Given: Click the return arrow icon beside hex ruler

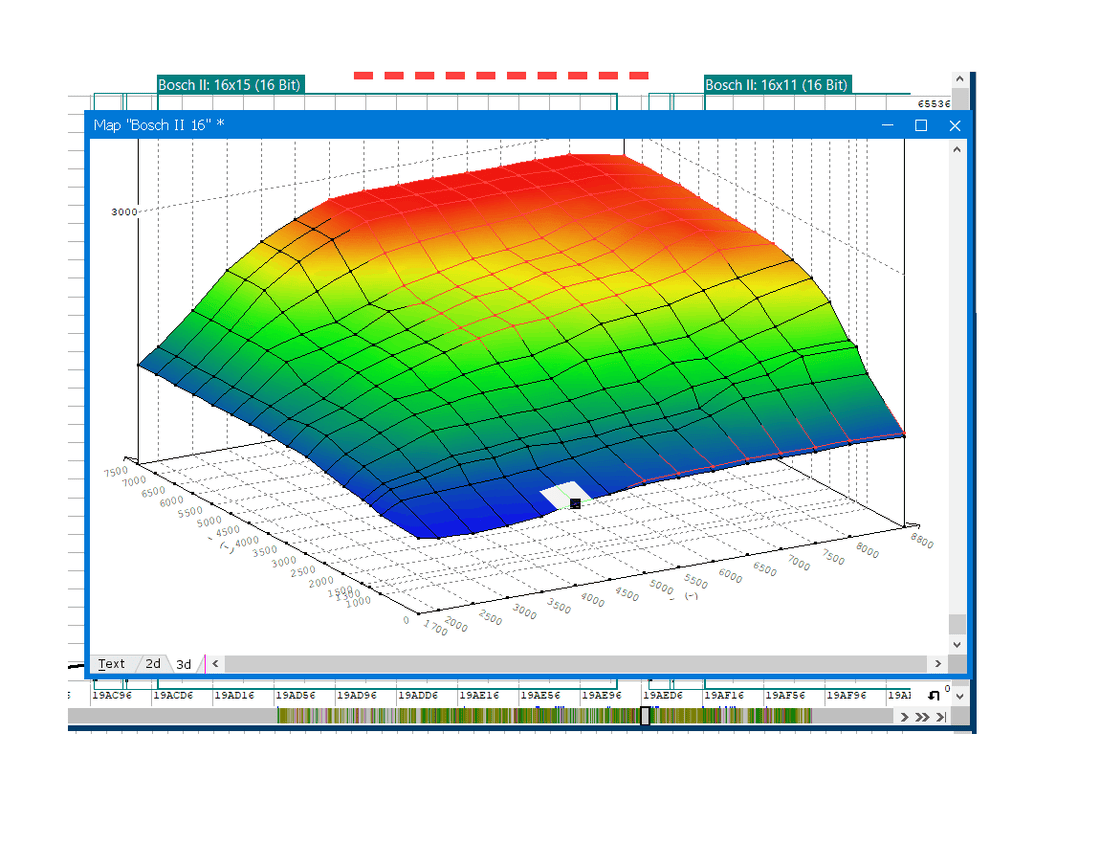Looking at the screenshot, I should (933, 695).
